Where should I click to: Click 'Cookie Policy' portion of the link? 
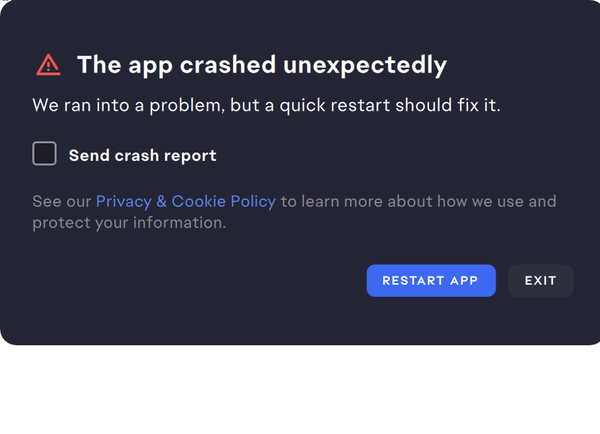click(223, 201)
